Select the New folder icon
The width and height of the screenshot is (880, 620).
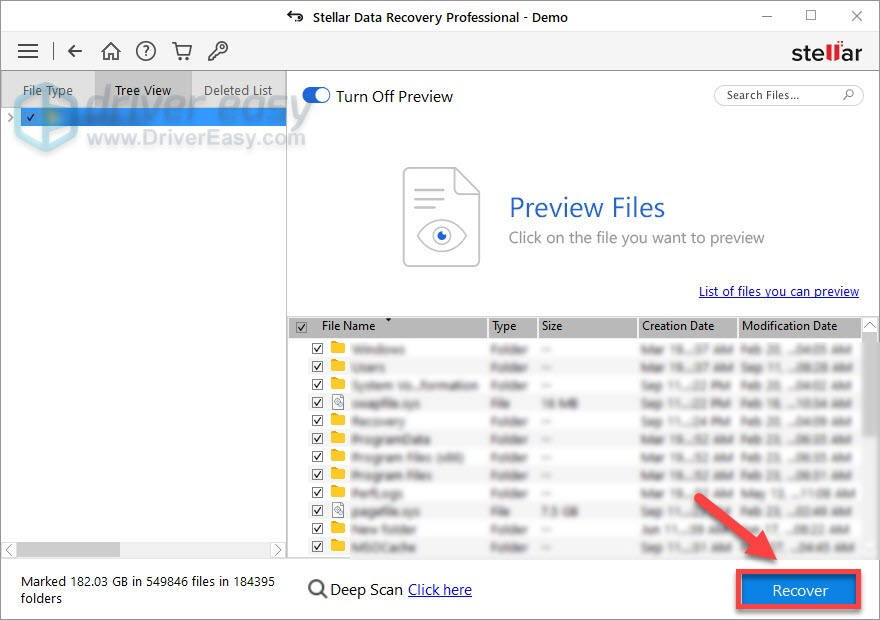click(338, 527)
